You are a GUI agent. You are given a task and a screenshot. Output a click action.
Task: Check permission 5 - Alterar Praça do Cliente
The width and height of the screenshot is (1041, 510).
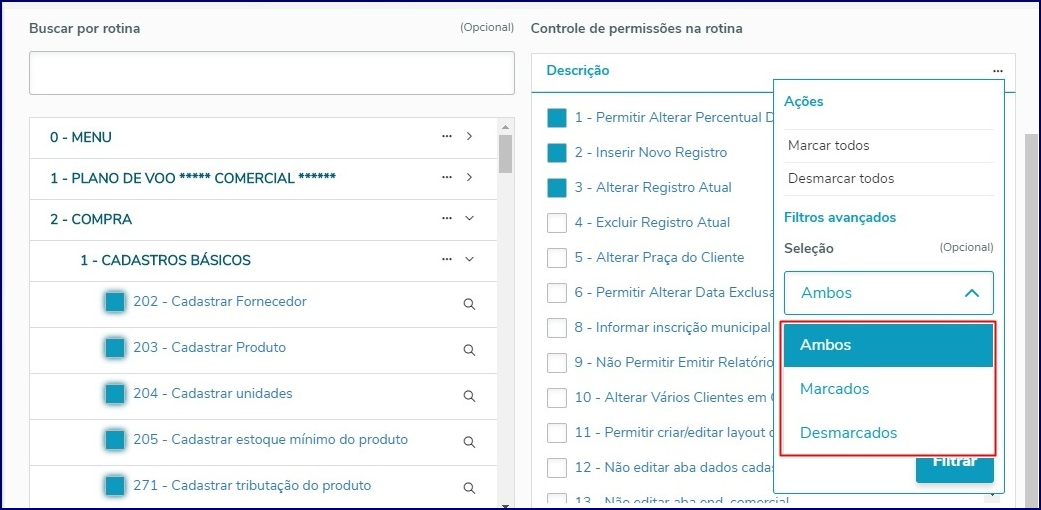(556, 258)
